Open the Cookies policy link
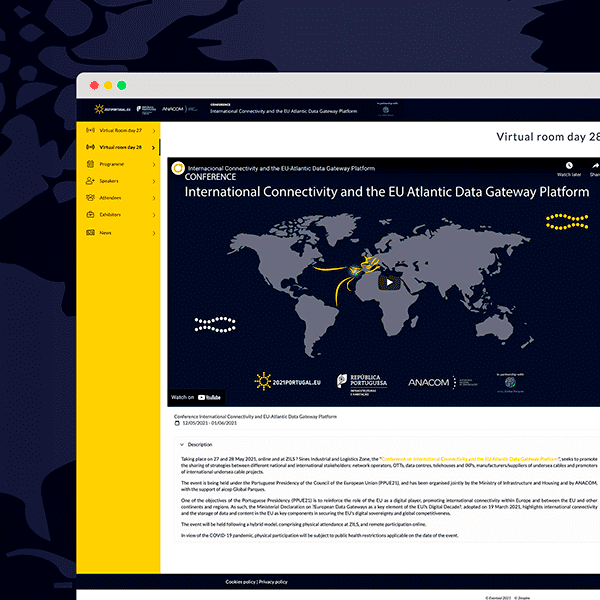Viewport: 600px width, 600px height. point(240,582)
